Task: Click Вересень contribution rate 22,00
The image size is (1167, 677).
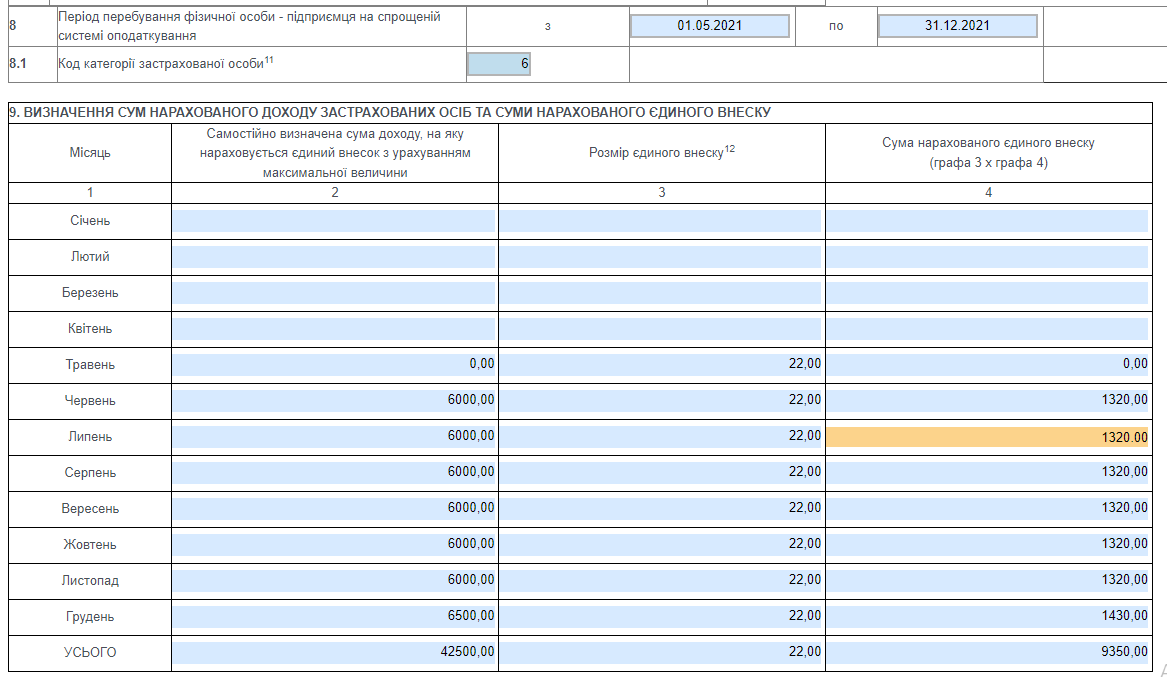Action: pyautogui.click(x=660, y=509)
